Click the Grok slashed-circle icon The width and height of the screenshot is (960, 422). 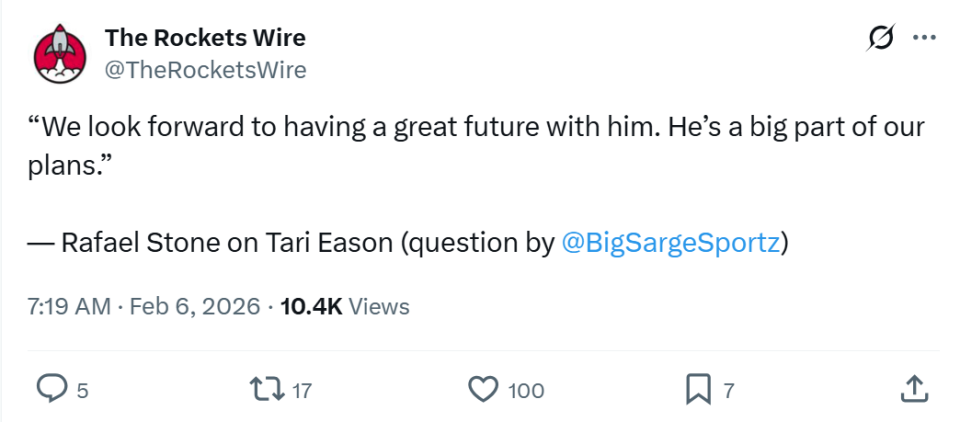pyautogui.click(x=881, y=38)
